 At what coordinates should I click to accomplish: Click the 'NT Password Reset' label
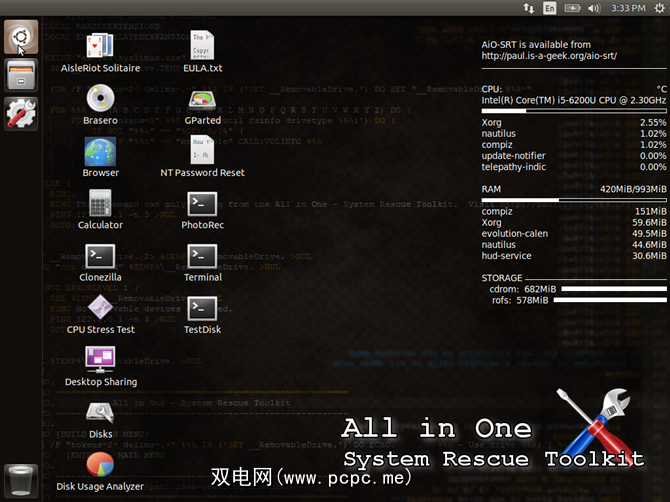coord(203,173)
